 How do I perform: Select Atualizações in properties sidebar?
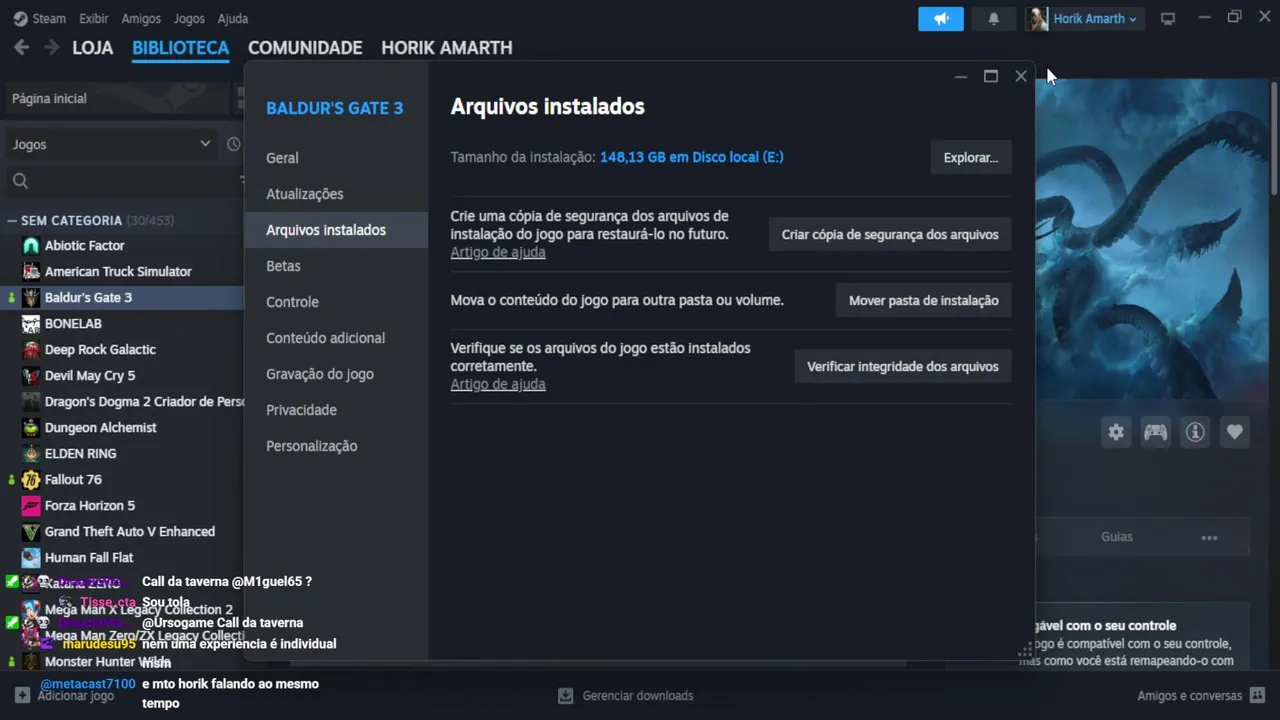tap(336, 194)
